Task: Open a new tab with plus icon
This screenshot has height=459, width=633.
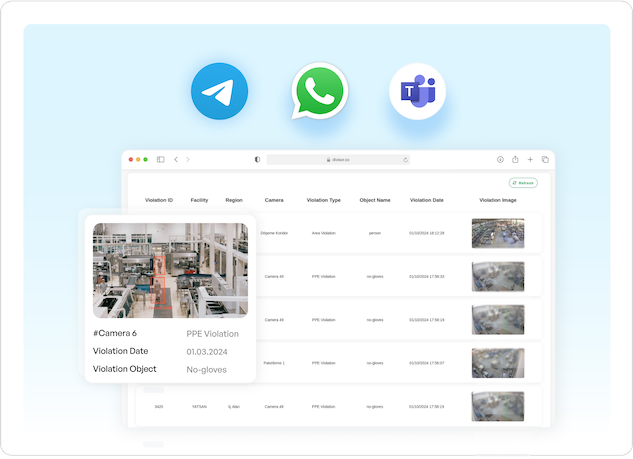Action: (x=530, y=159)
